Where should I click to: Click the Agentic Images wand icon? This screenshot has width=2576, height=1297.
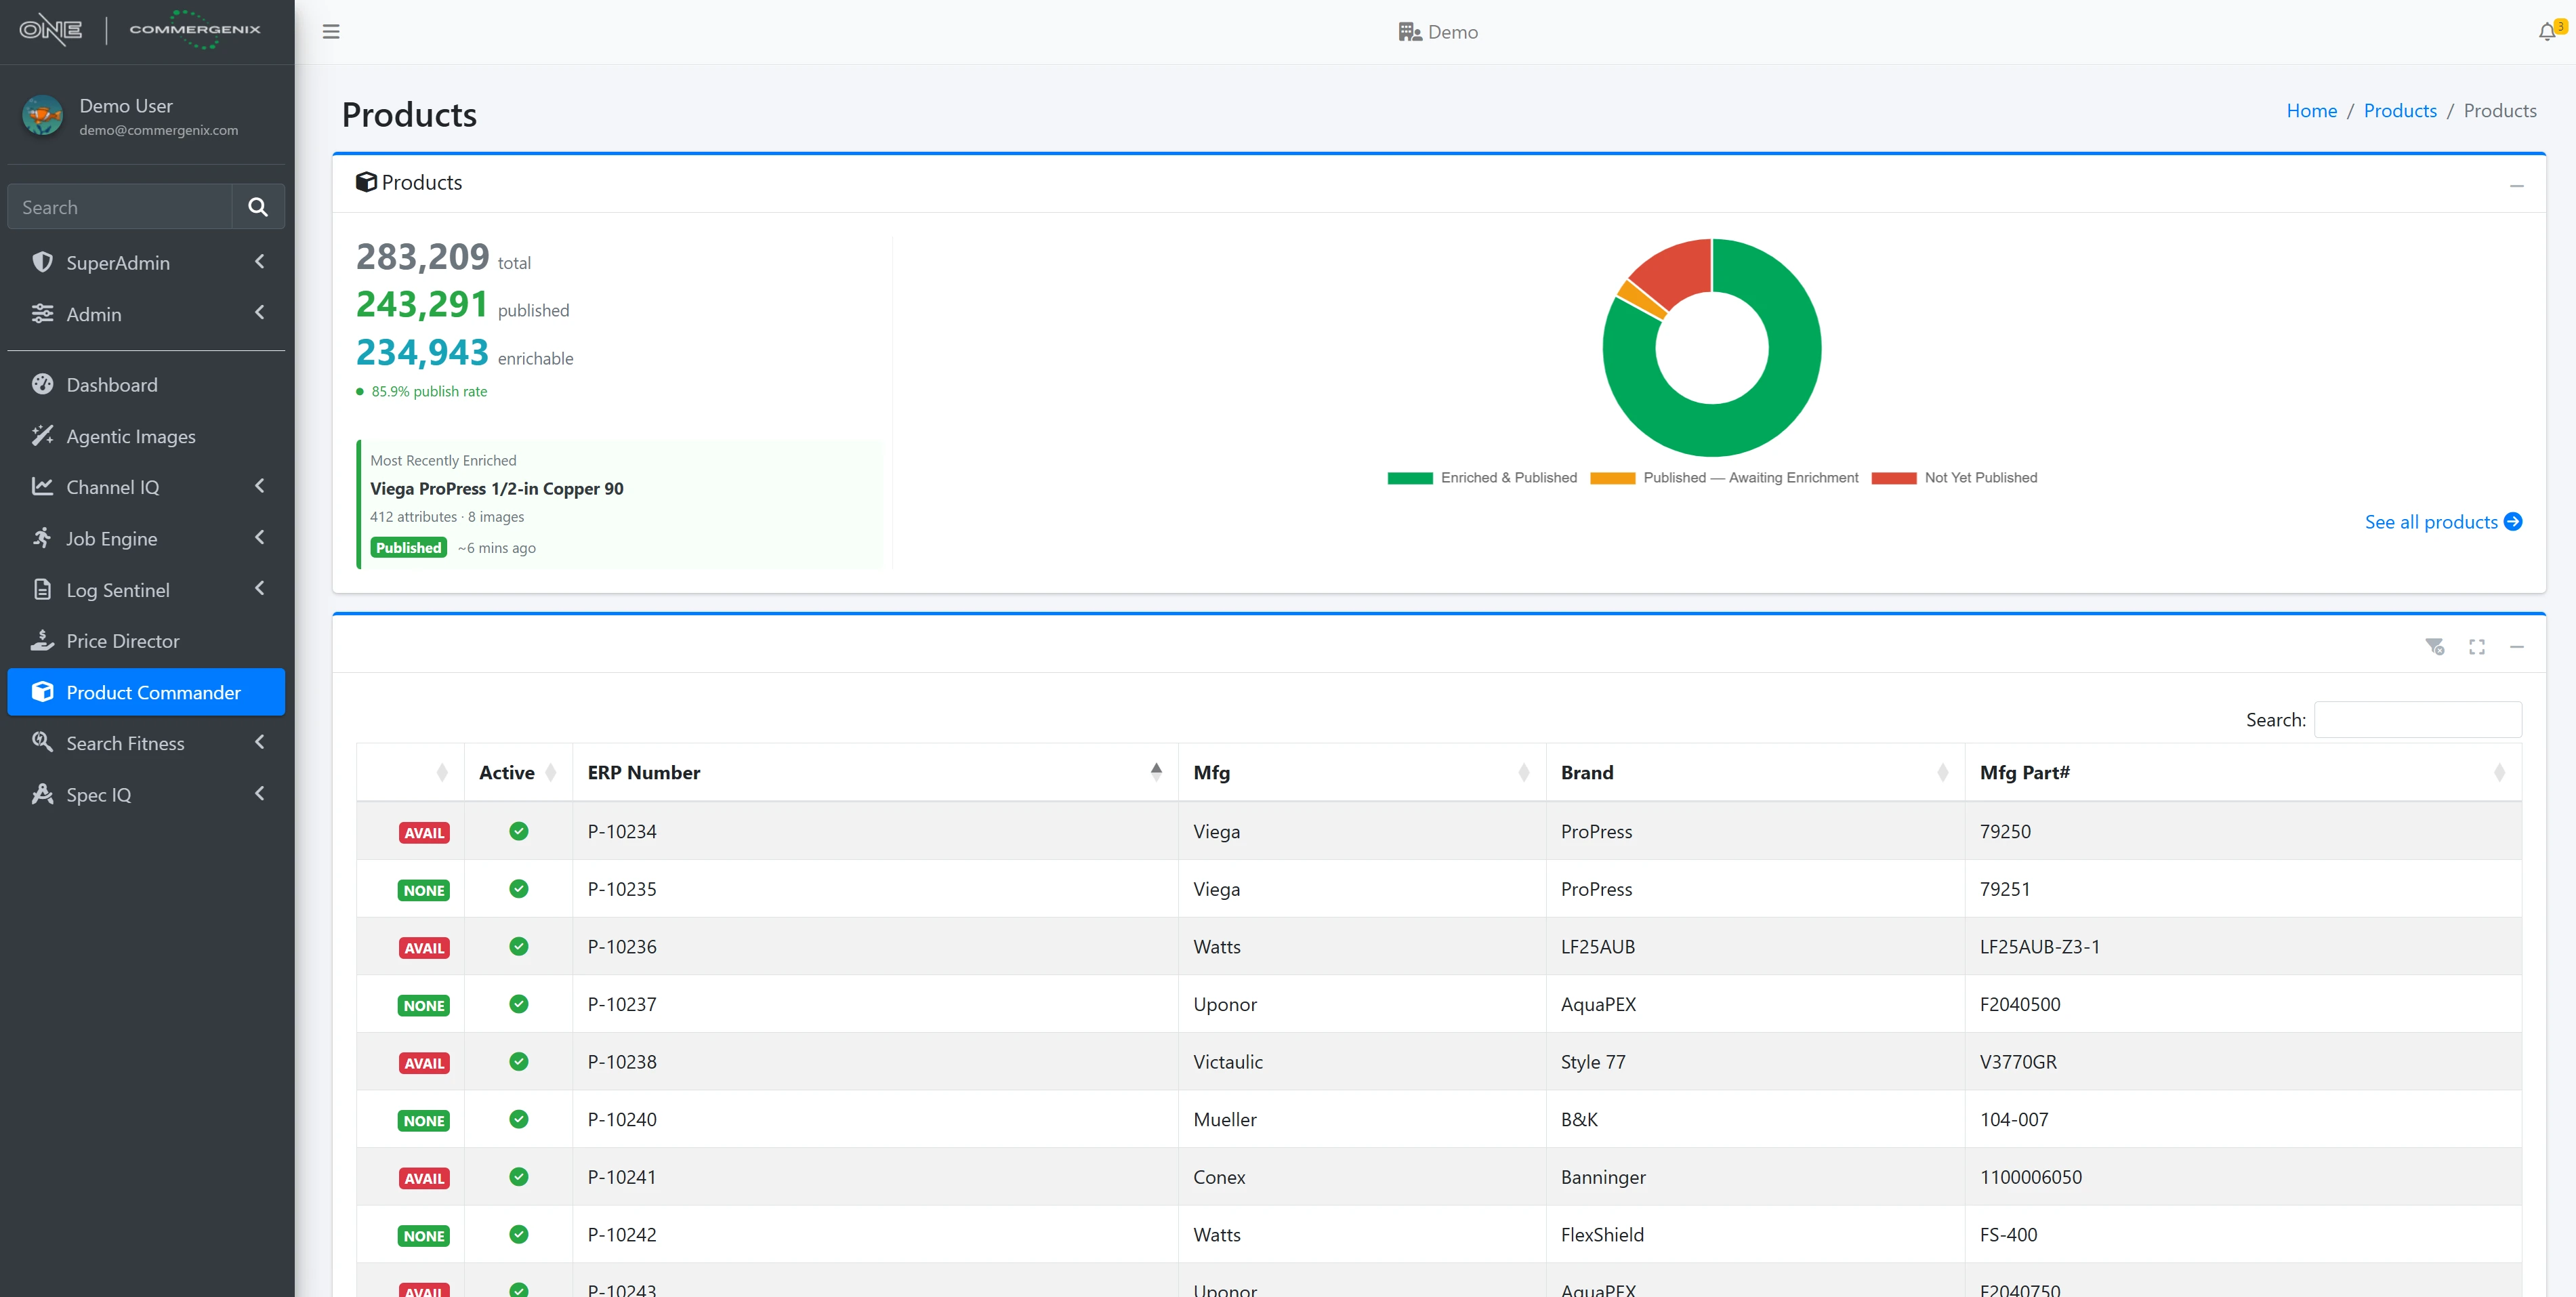point(42,435)
